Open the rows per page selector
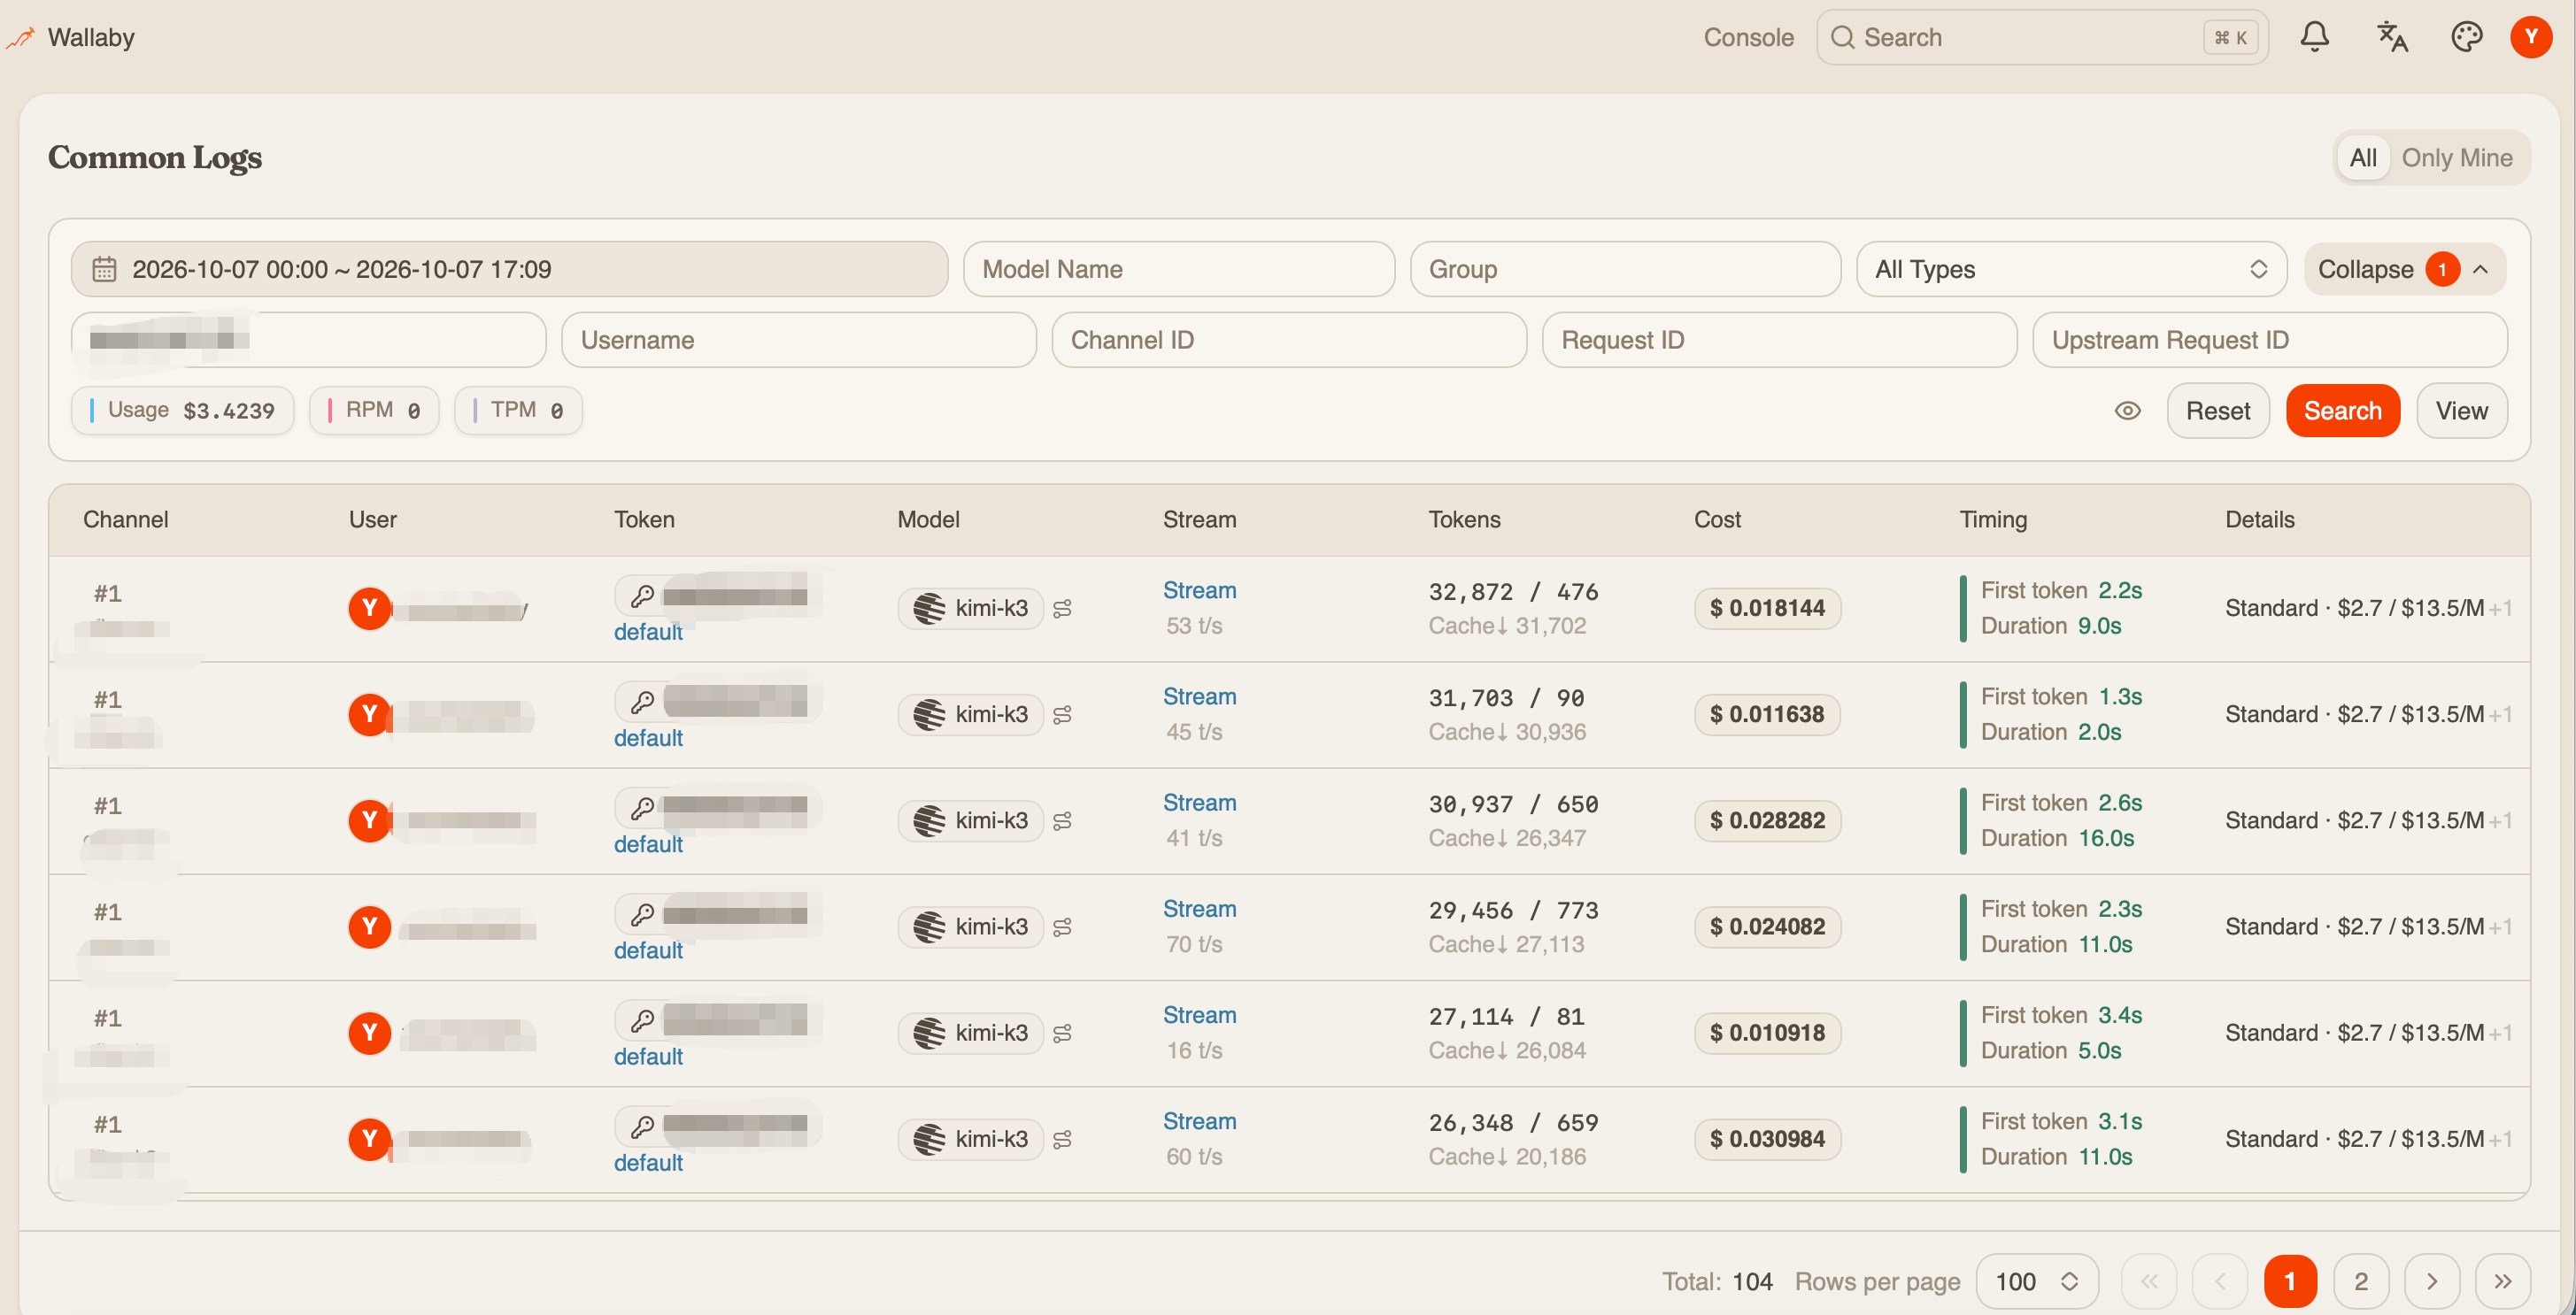Image resolution: width=2576 pixels, height=1315 pixels. coord(2036,1281)
